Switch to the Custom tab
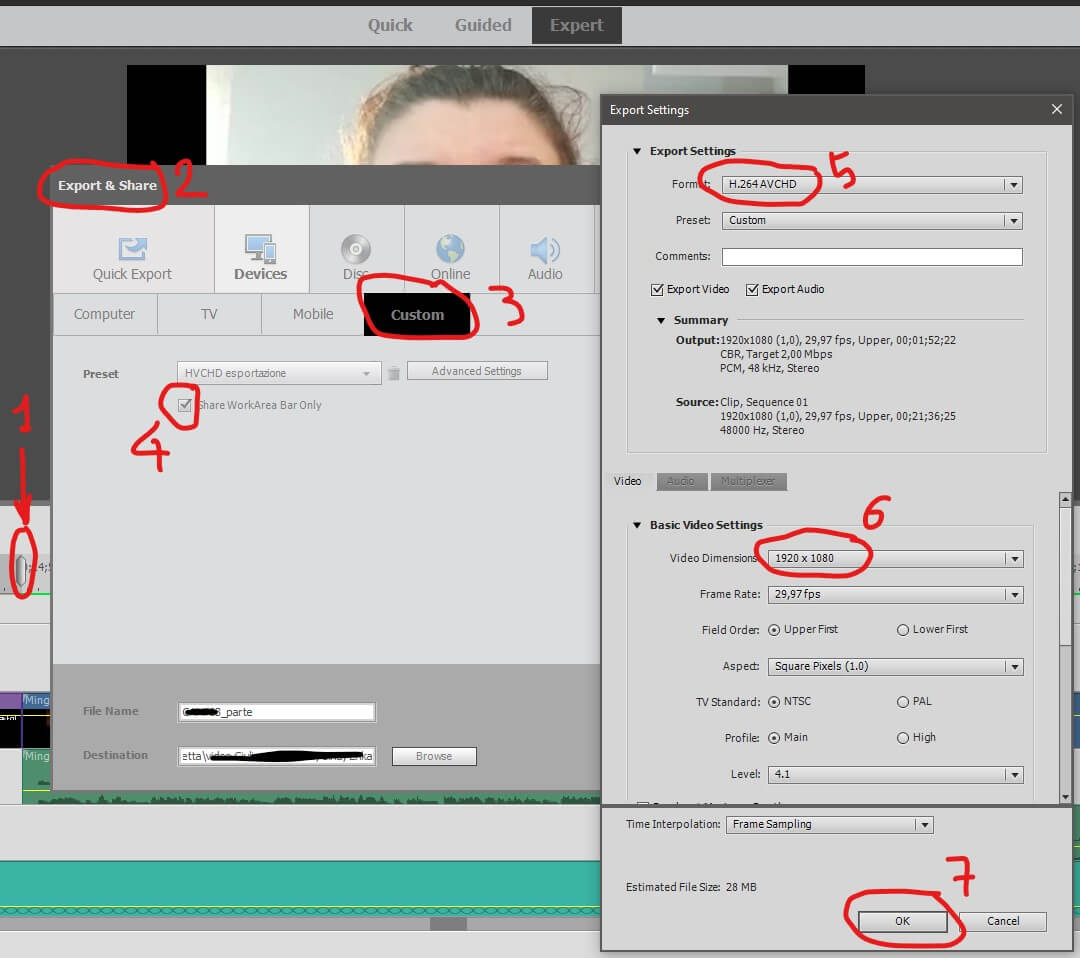 coord(417,314)
